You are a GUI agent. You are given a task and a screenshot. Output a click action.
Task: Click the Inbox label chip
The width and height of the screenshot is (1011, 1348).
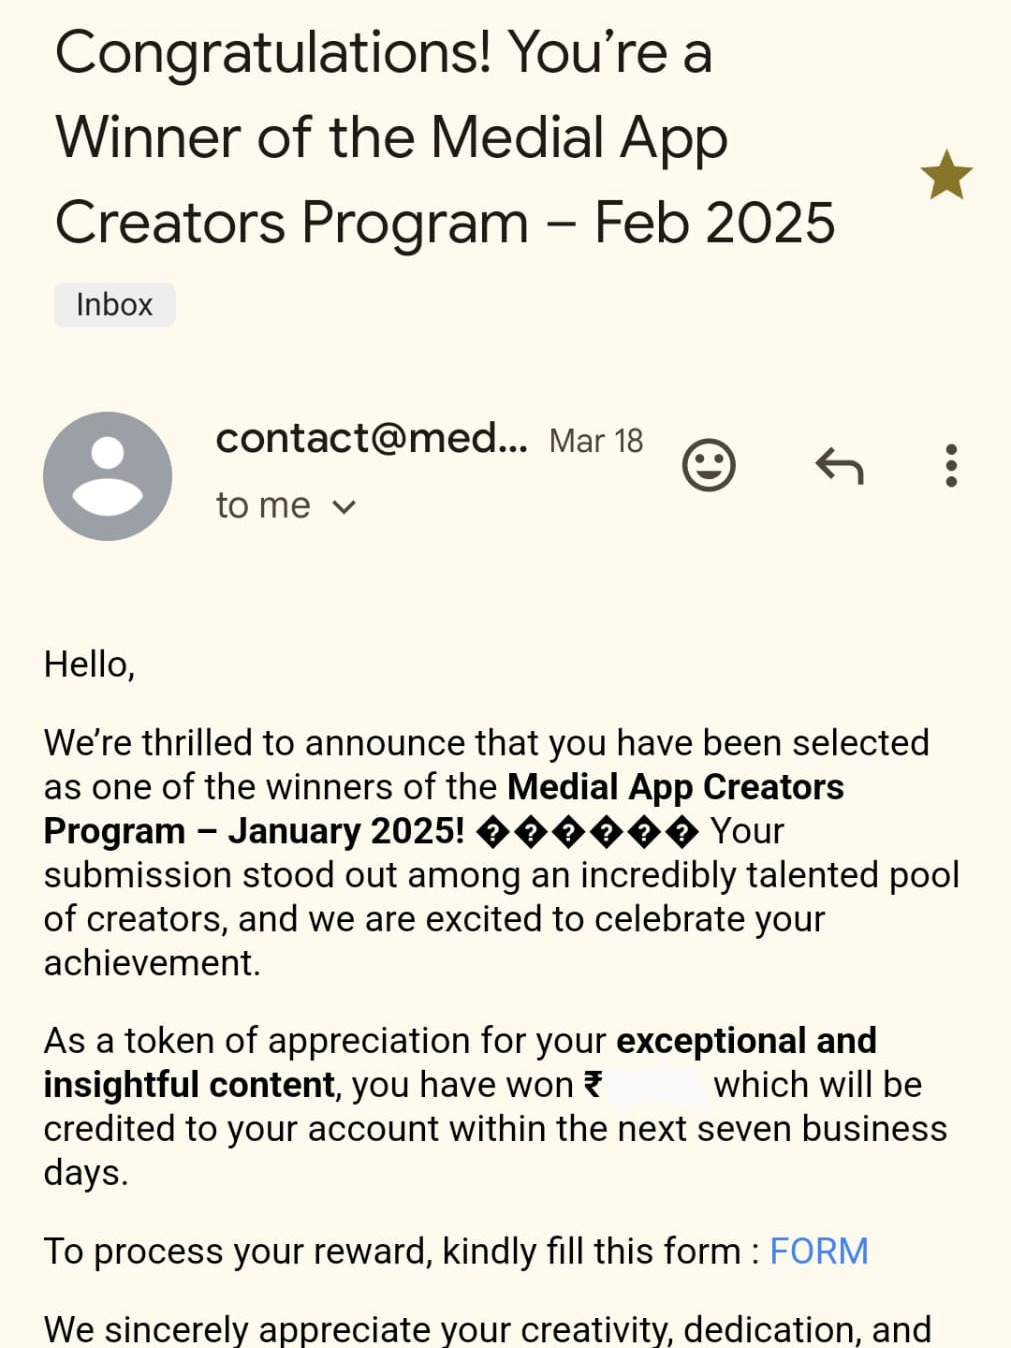pos(114,305)
